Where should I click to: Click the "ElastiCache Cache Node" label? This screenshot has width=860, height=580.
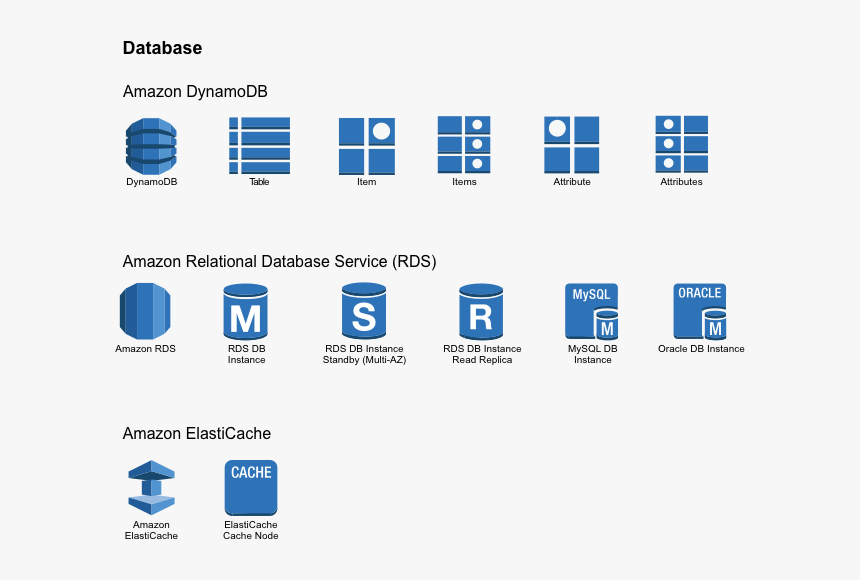point(251,530)
